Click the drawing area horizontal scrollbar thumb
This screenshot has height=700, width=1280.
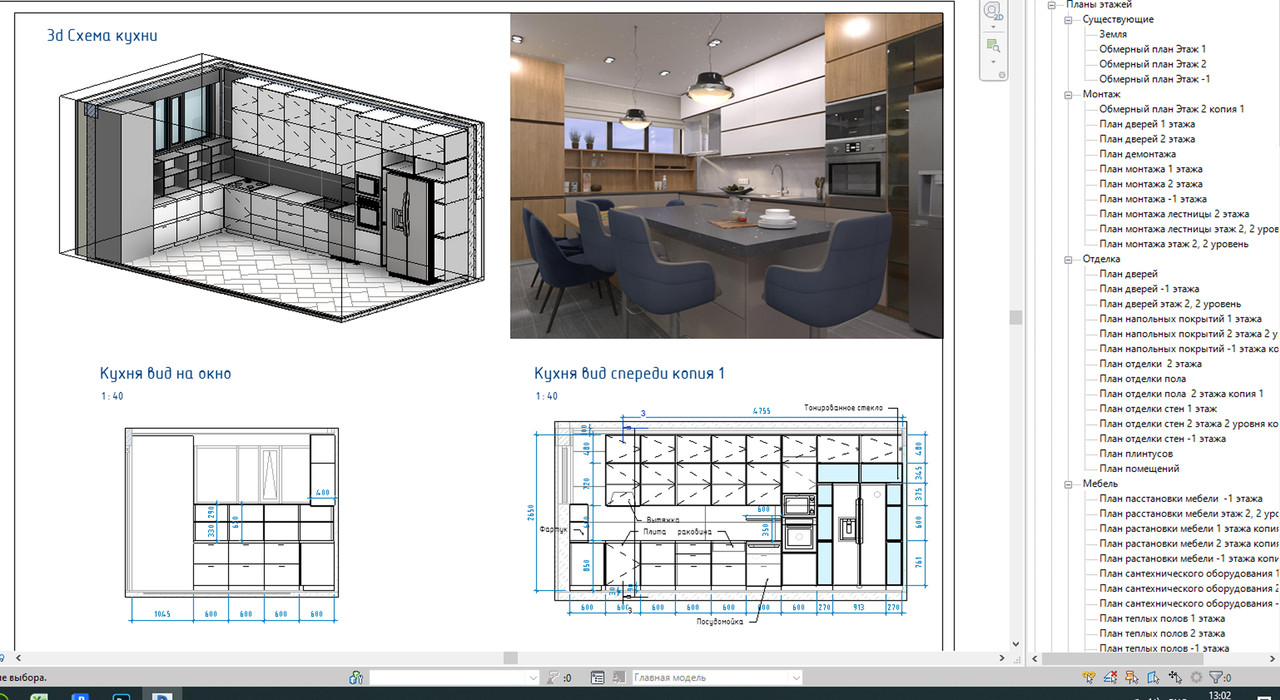510,658
